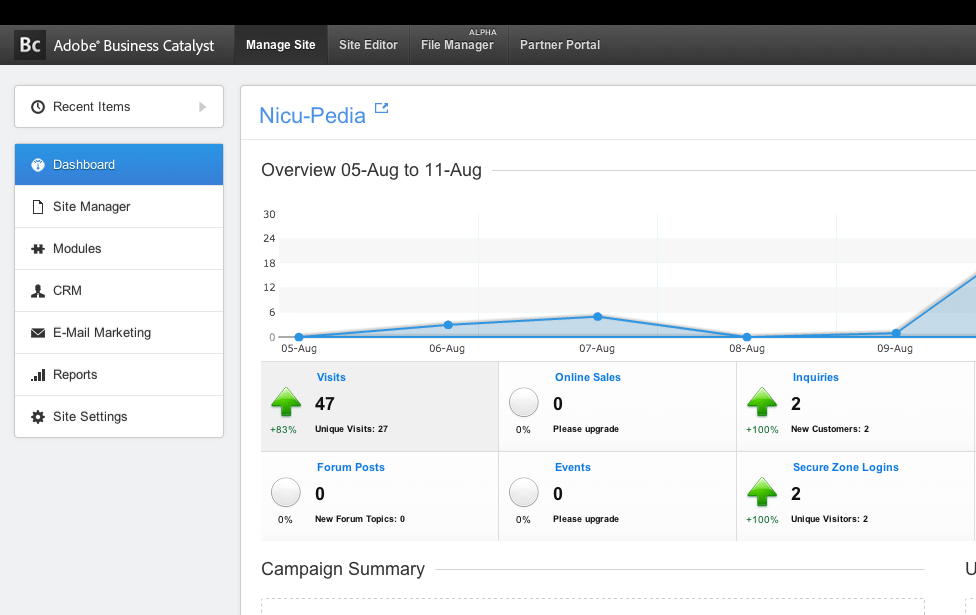
Task: Click the Recent Items clock icon
Action: click(x=38, y=107)
